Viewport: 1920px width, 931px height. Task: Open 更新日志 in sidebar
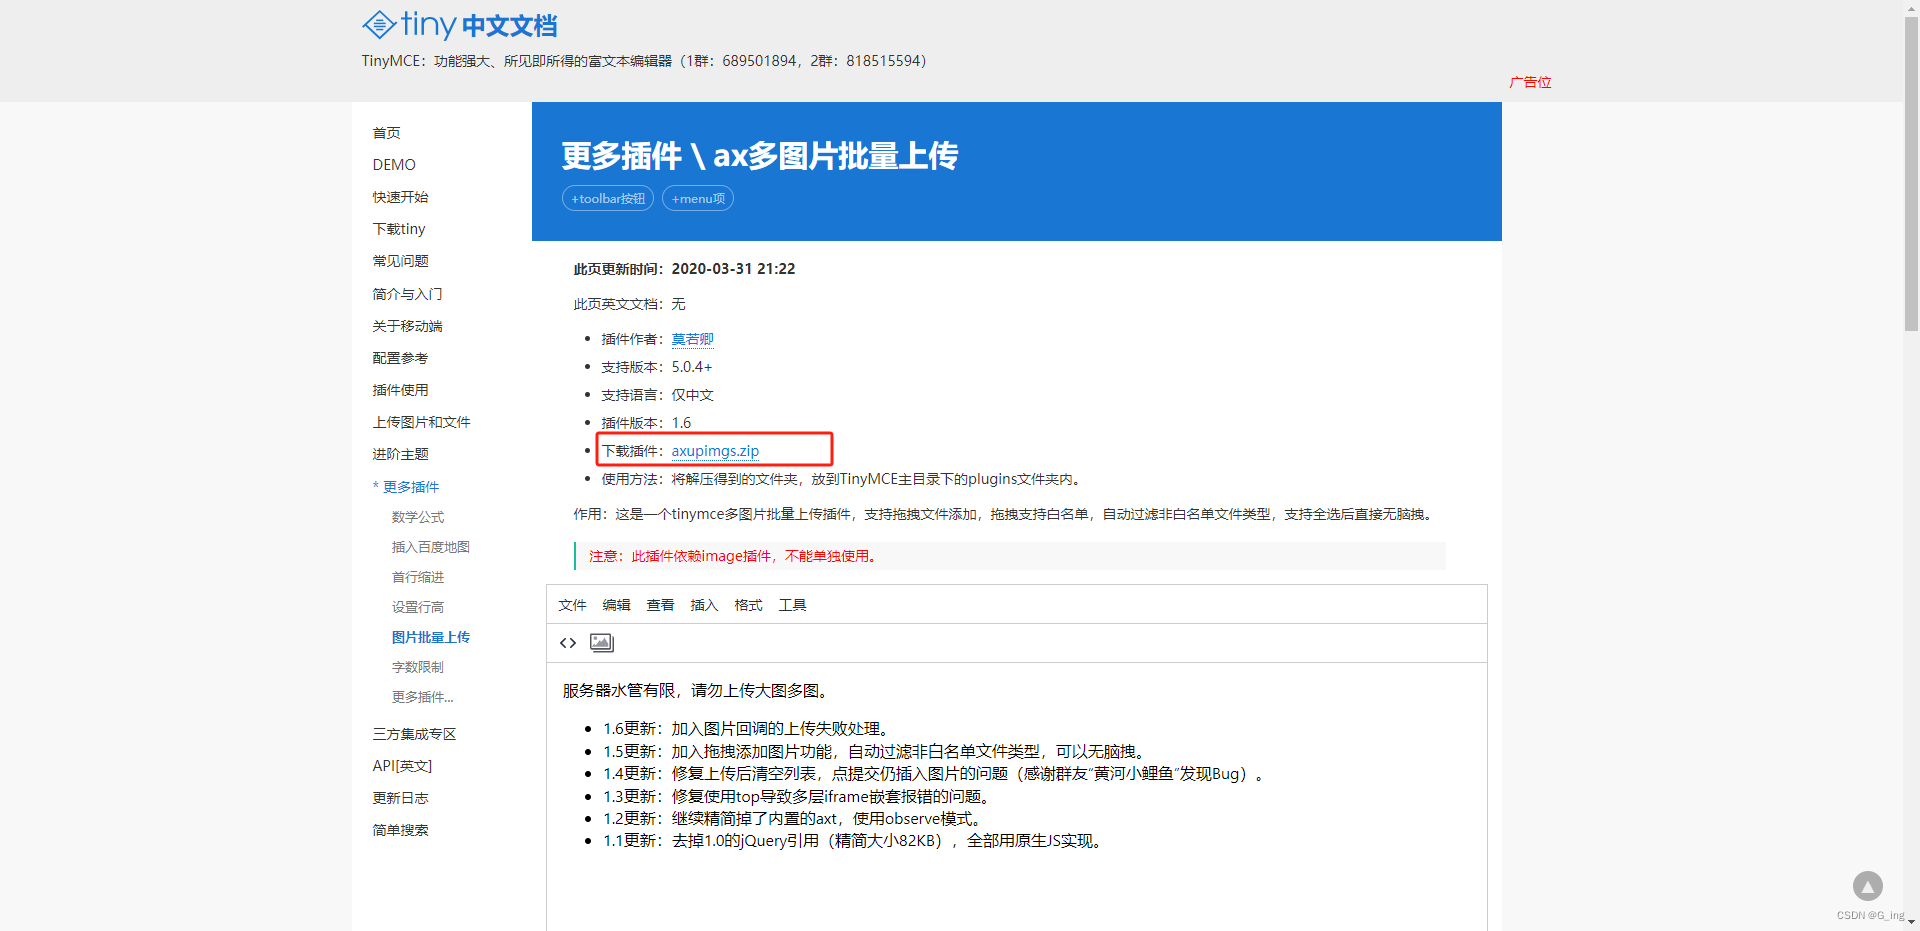tap(400, 798)
